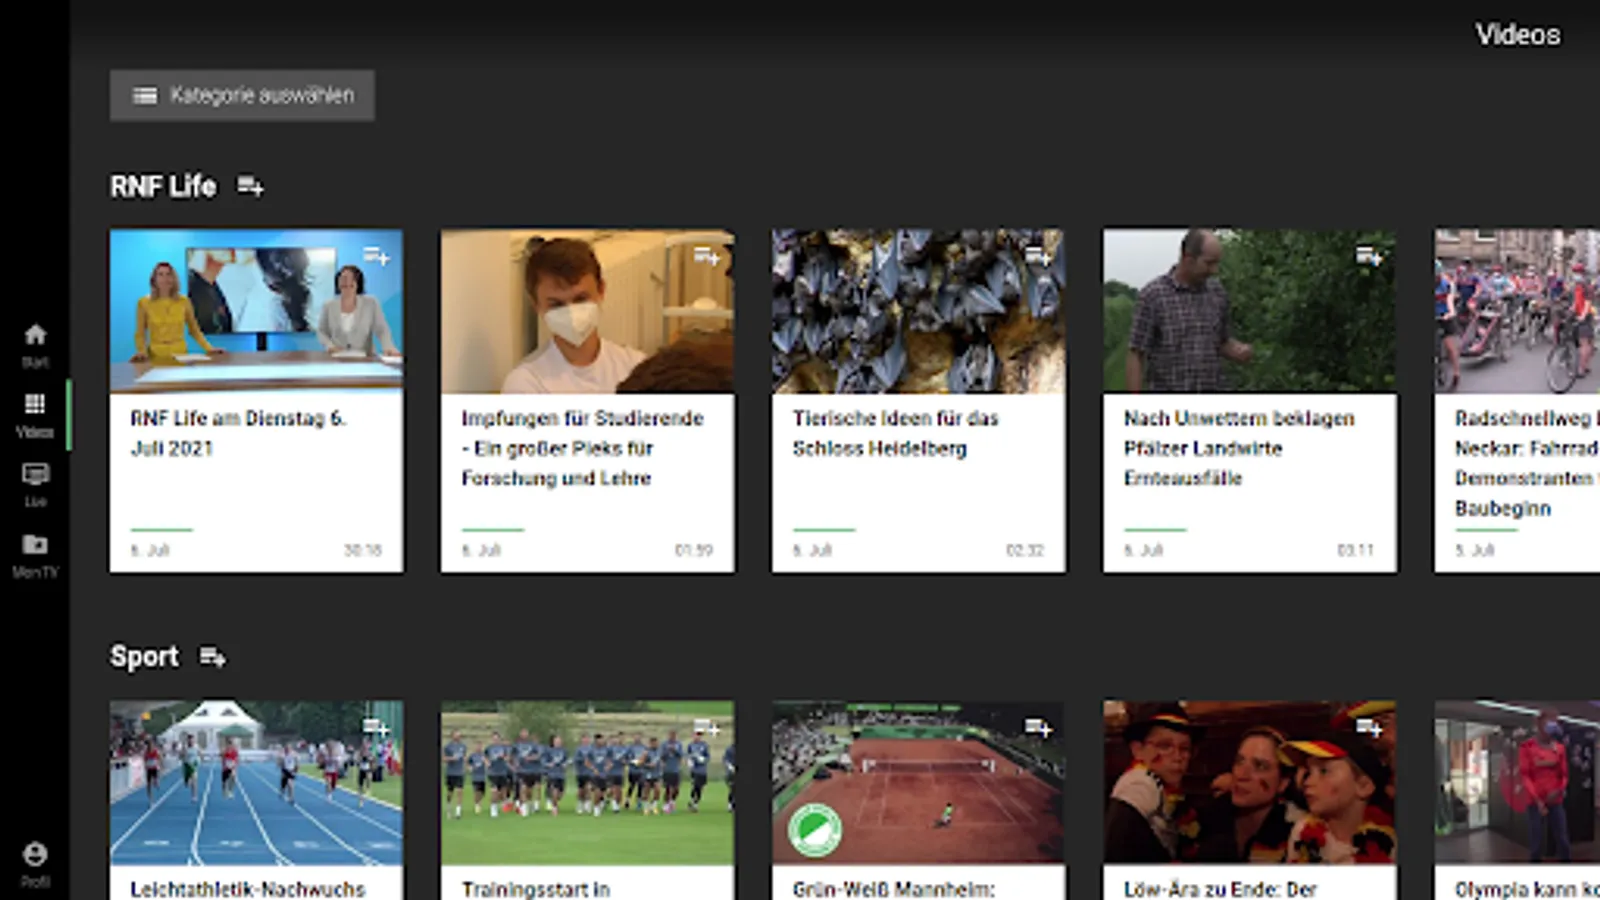Open the running track thumbnail in Sport
This screenshot has width=1600, height=900.
click(257, 782)
